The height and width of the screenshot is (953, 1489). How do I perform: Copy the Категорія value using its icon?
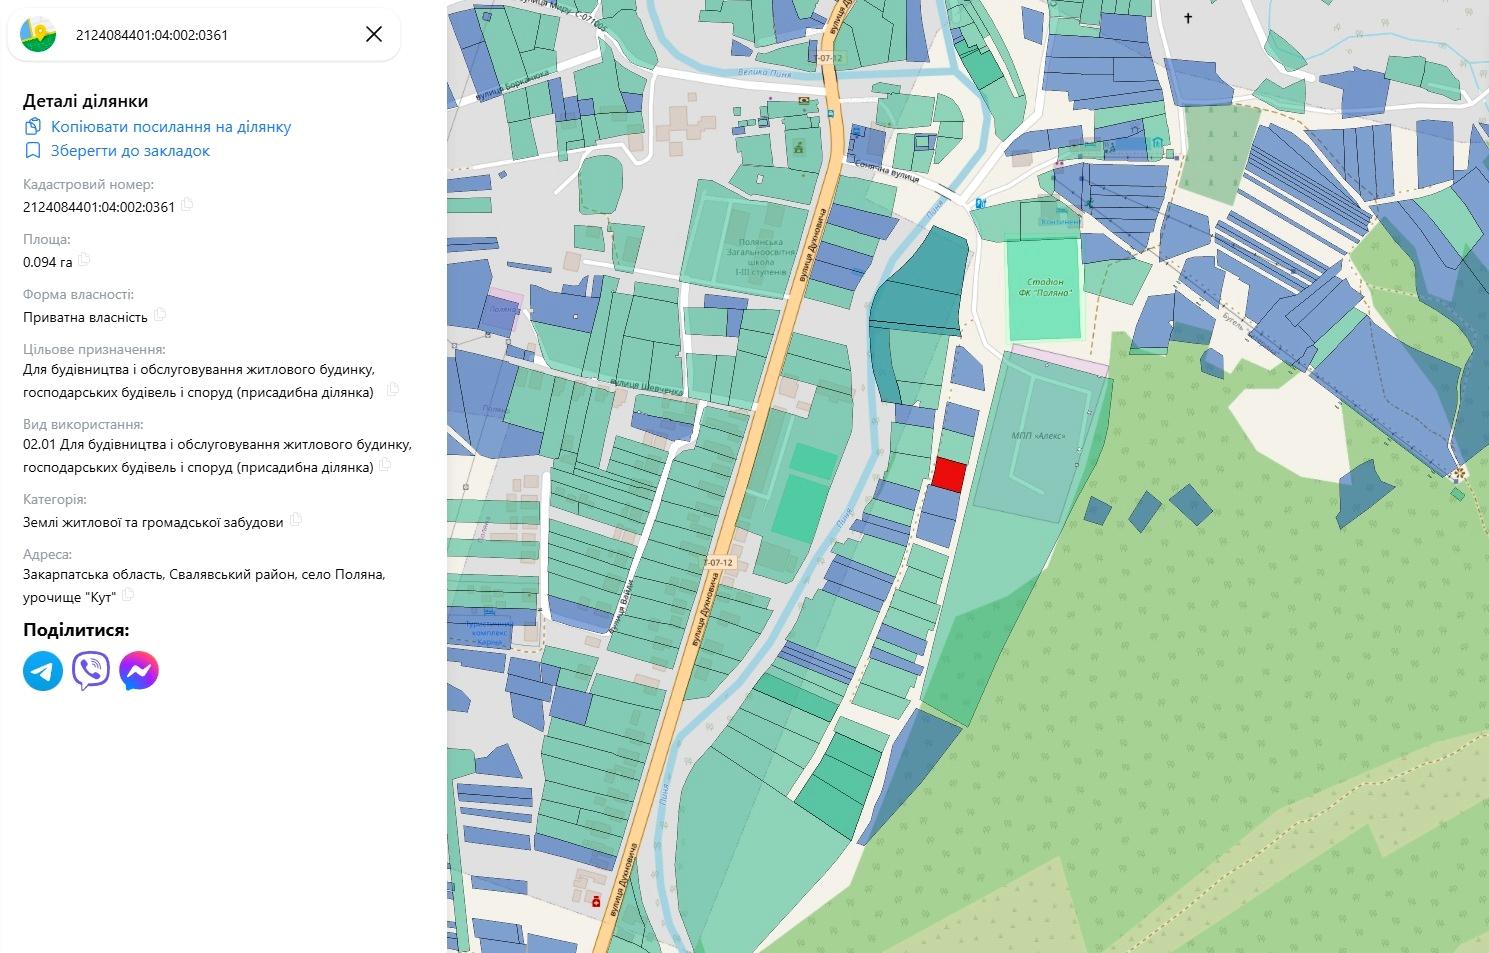[x=296, y=520]
